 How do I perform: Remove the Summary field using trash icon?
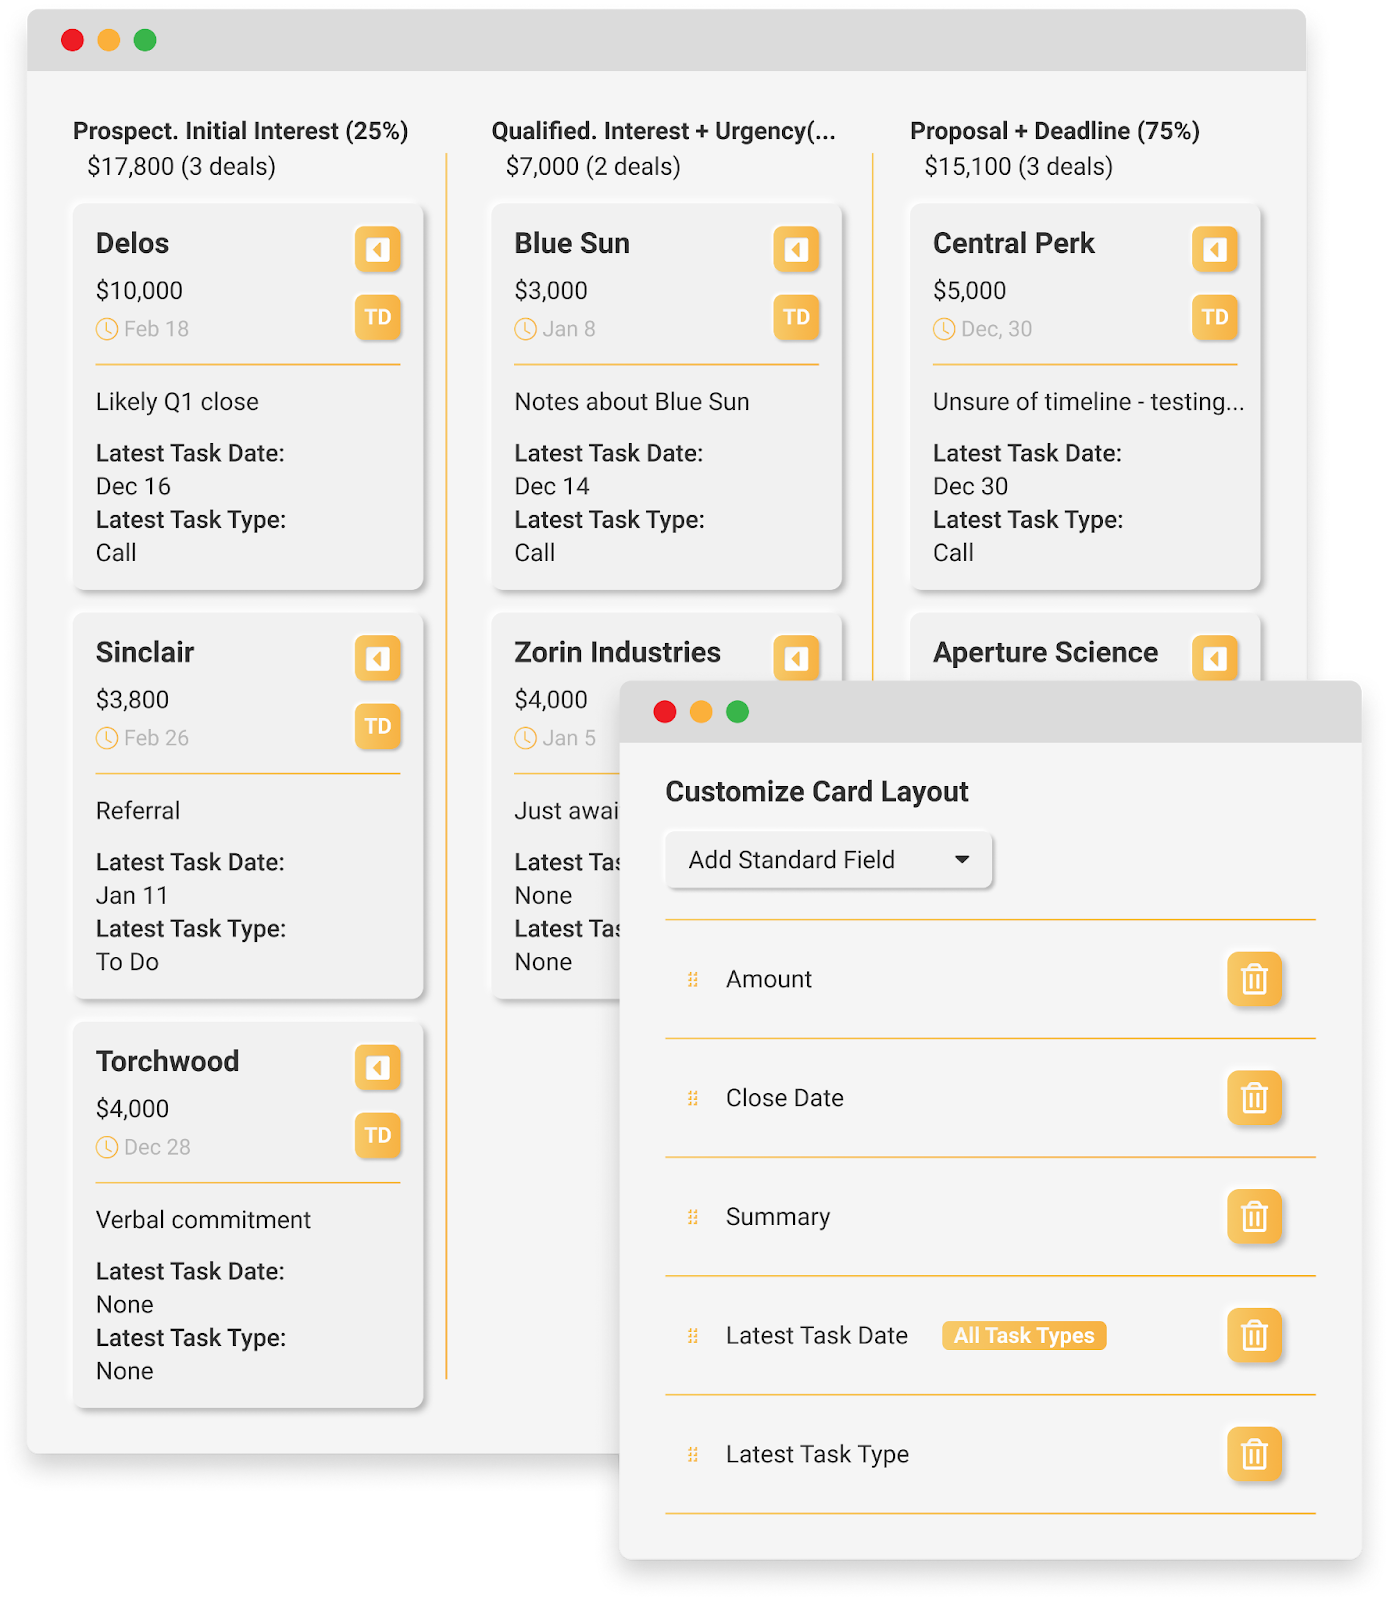pos(1254,1217)
